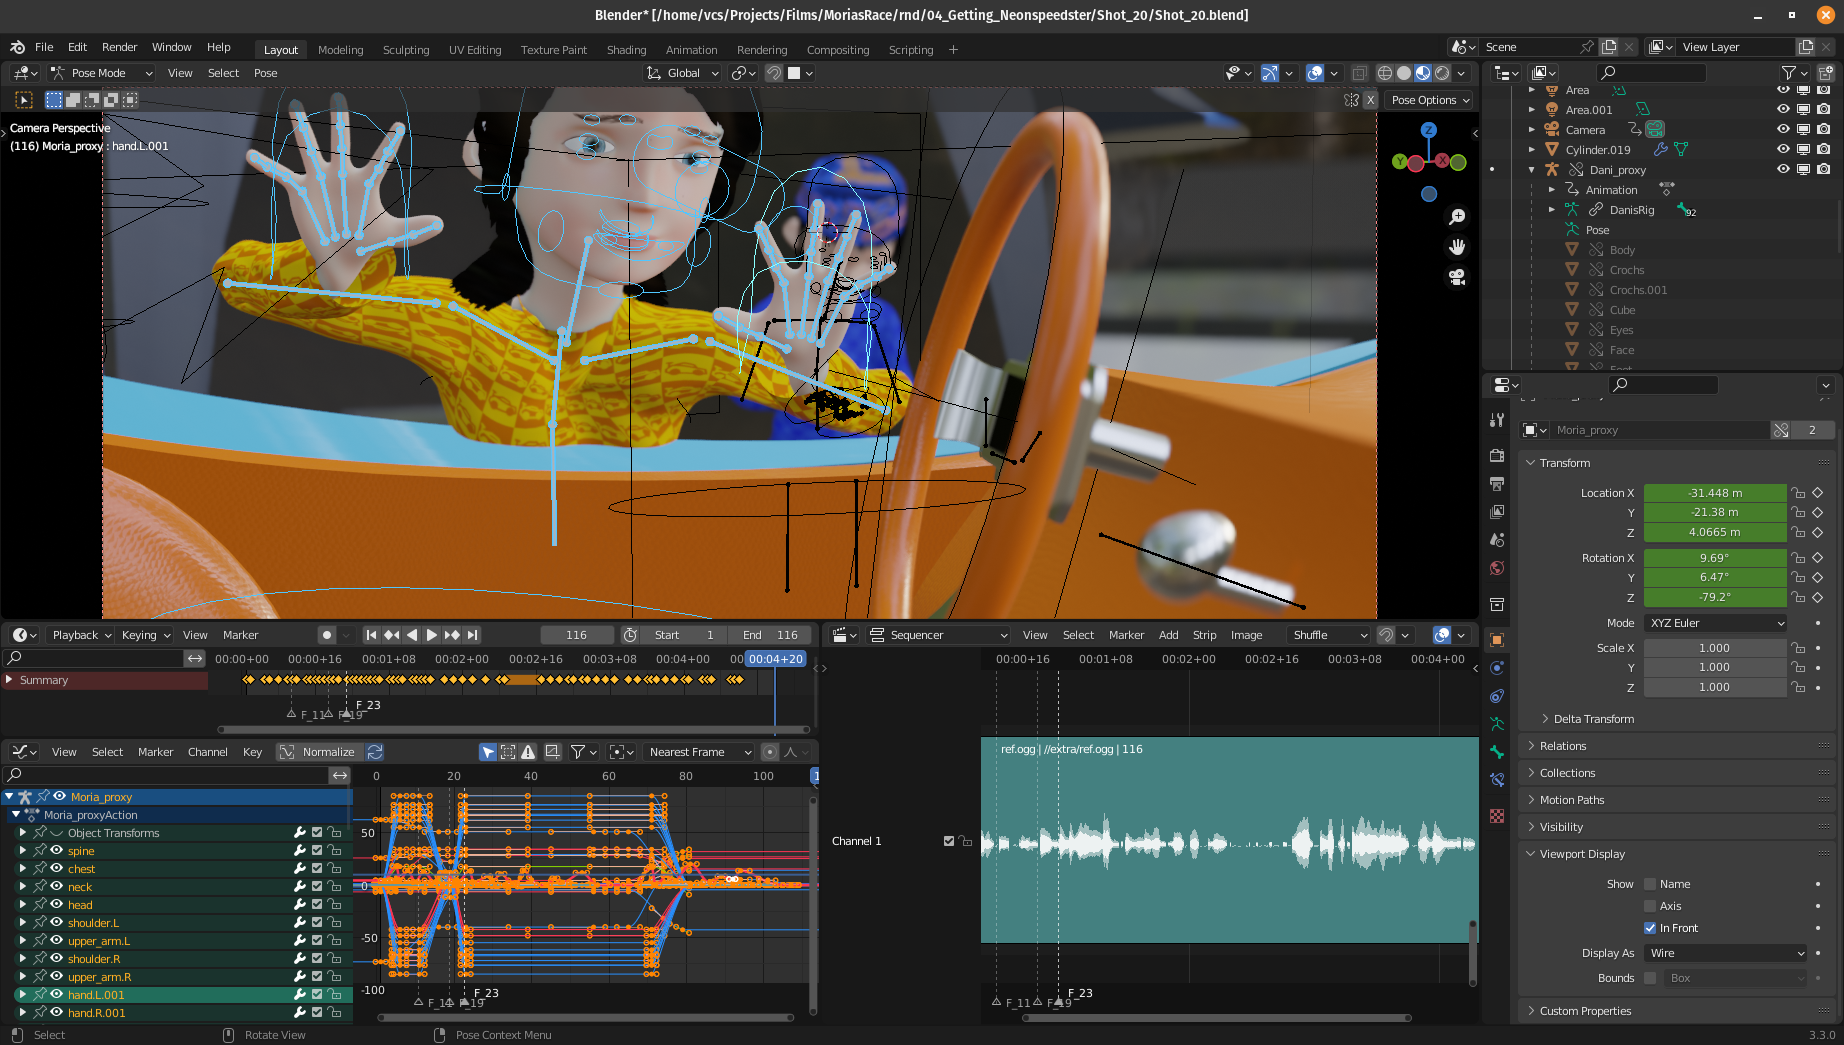Hide Cylinder.019 via eye icon
Viewport: 1844px width, 1045px height.
click(1783, 149)
